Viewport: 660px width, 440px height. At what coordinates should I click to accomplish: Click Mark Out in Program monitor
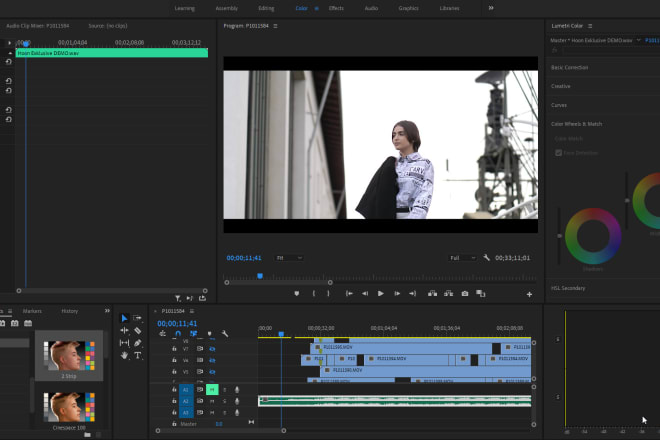328,293
